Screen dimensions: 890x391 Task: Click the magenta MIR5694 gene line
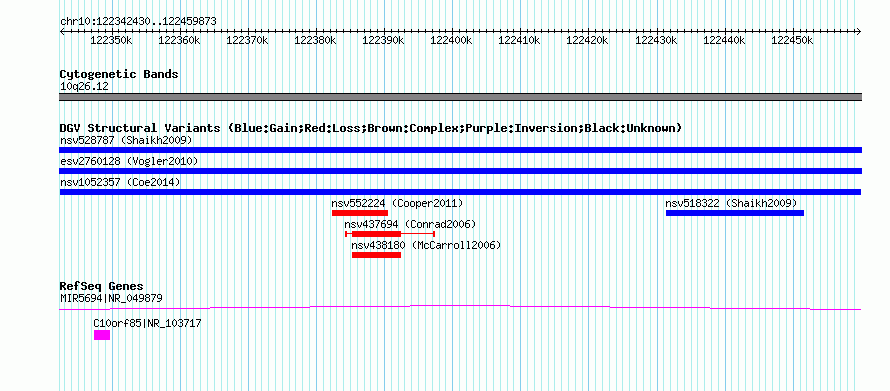[460, 308]
